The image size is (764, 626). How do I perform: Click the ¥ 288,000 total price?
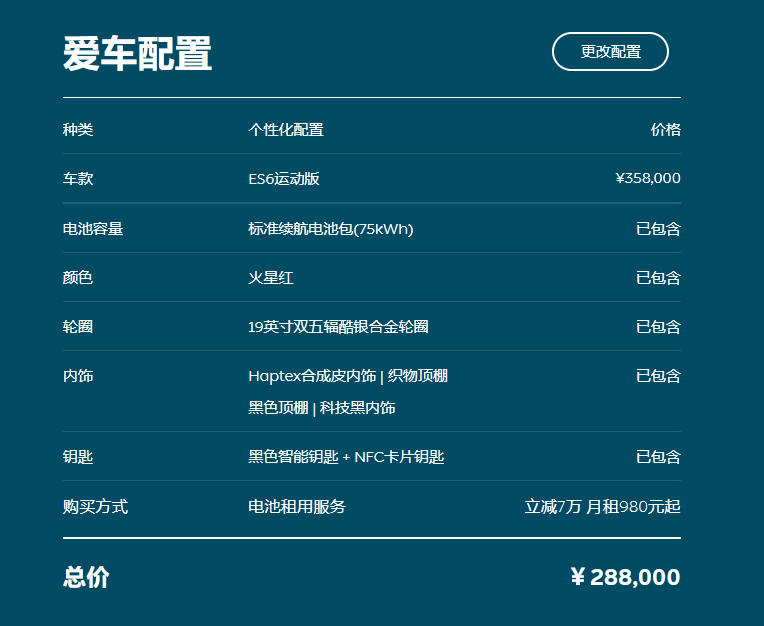[626, 577]
